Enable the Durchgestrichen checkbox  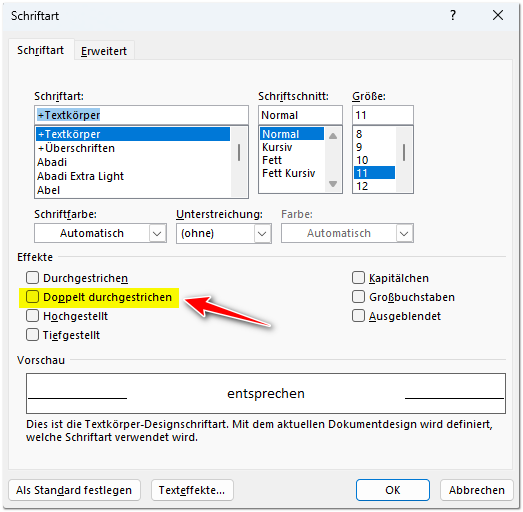pyautogui.click(x=32, y=278)
